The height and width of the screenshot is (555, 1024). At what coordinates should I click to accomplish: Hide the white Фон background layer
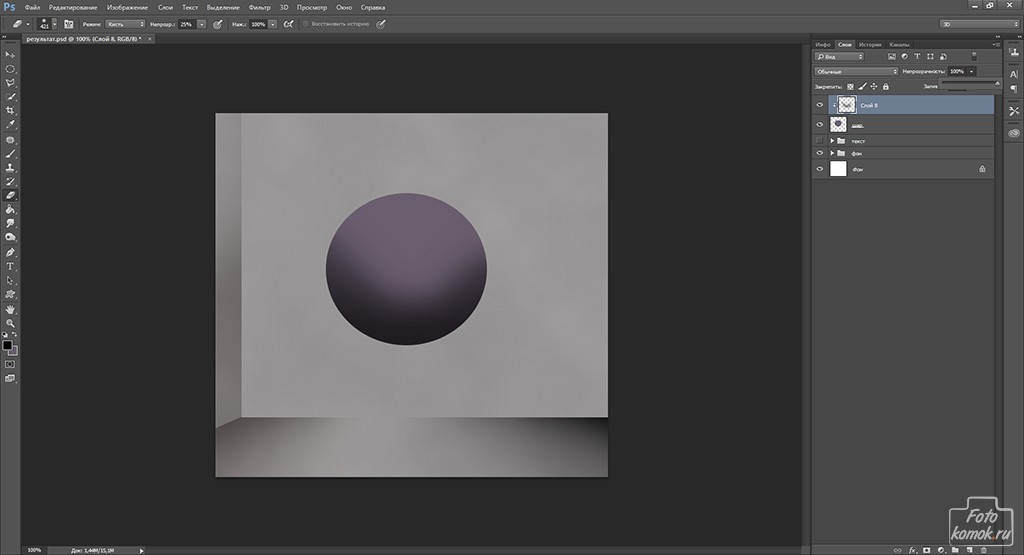(820, 168)
